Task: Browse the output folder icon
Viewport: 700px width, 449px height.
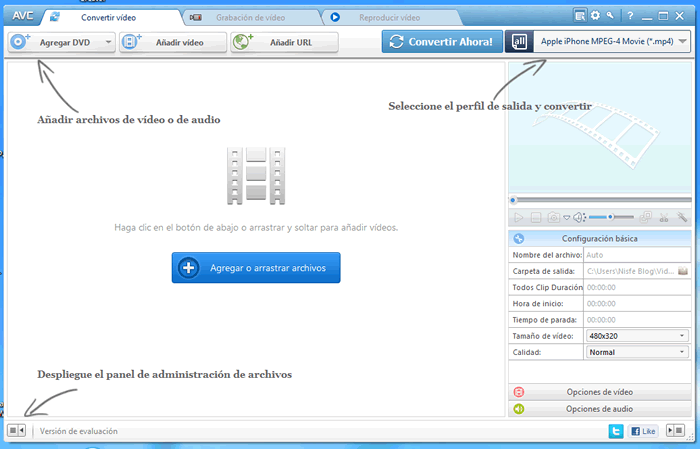Action: point(683,271)
